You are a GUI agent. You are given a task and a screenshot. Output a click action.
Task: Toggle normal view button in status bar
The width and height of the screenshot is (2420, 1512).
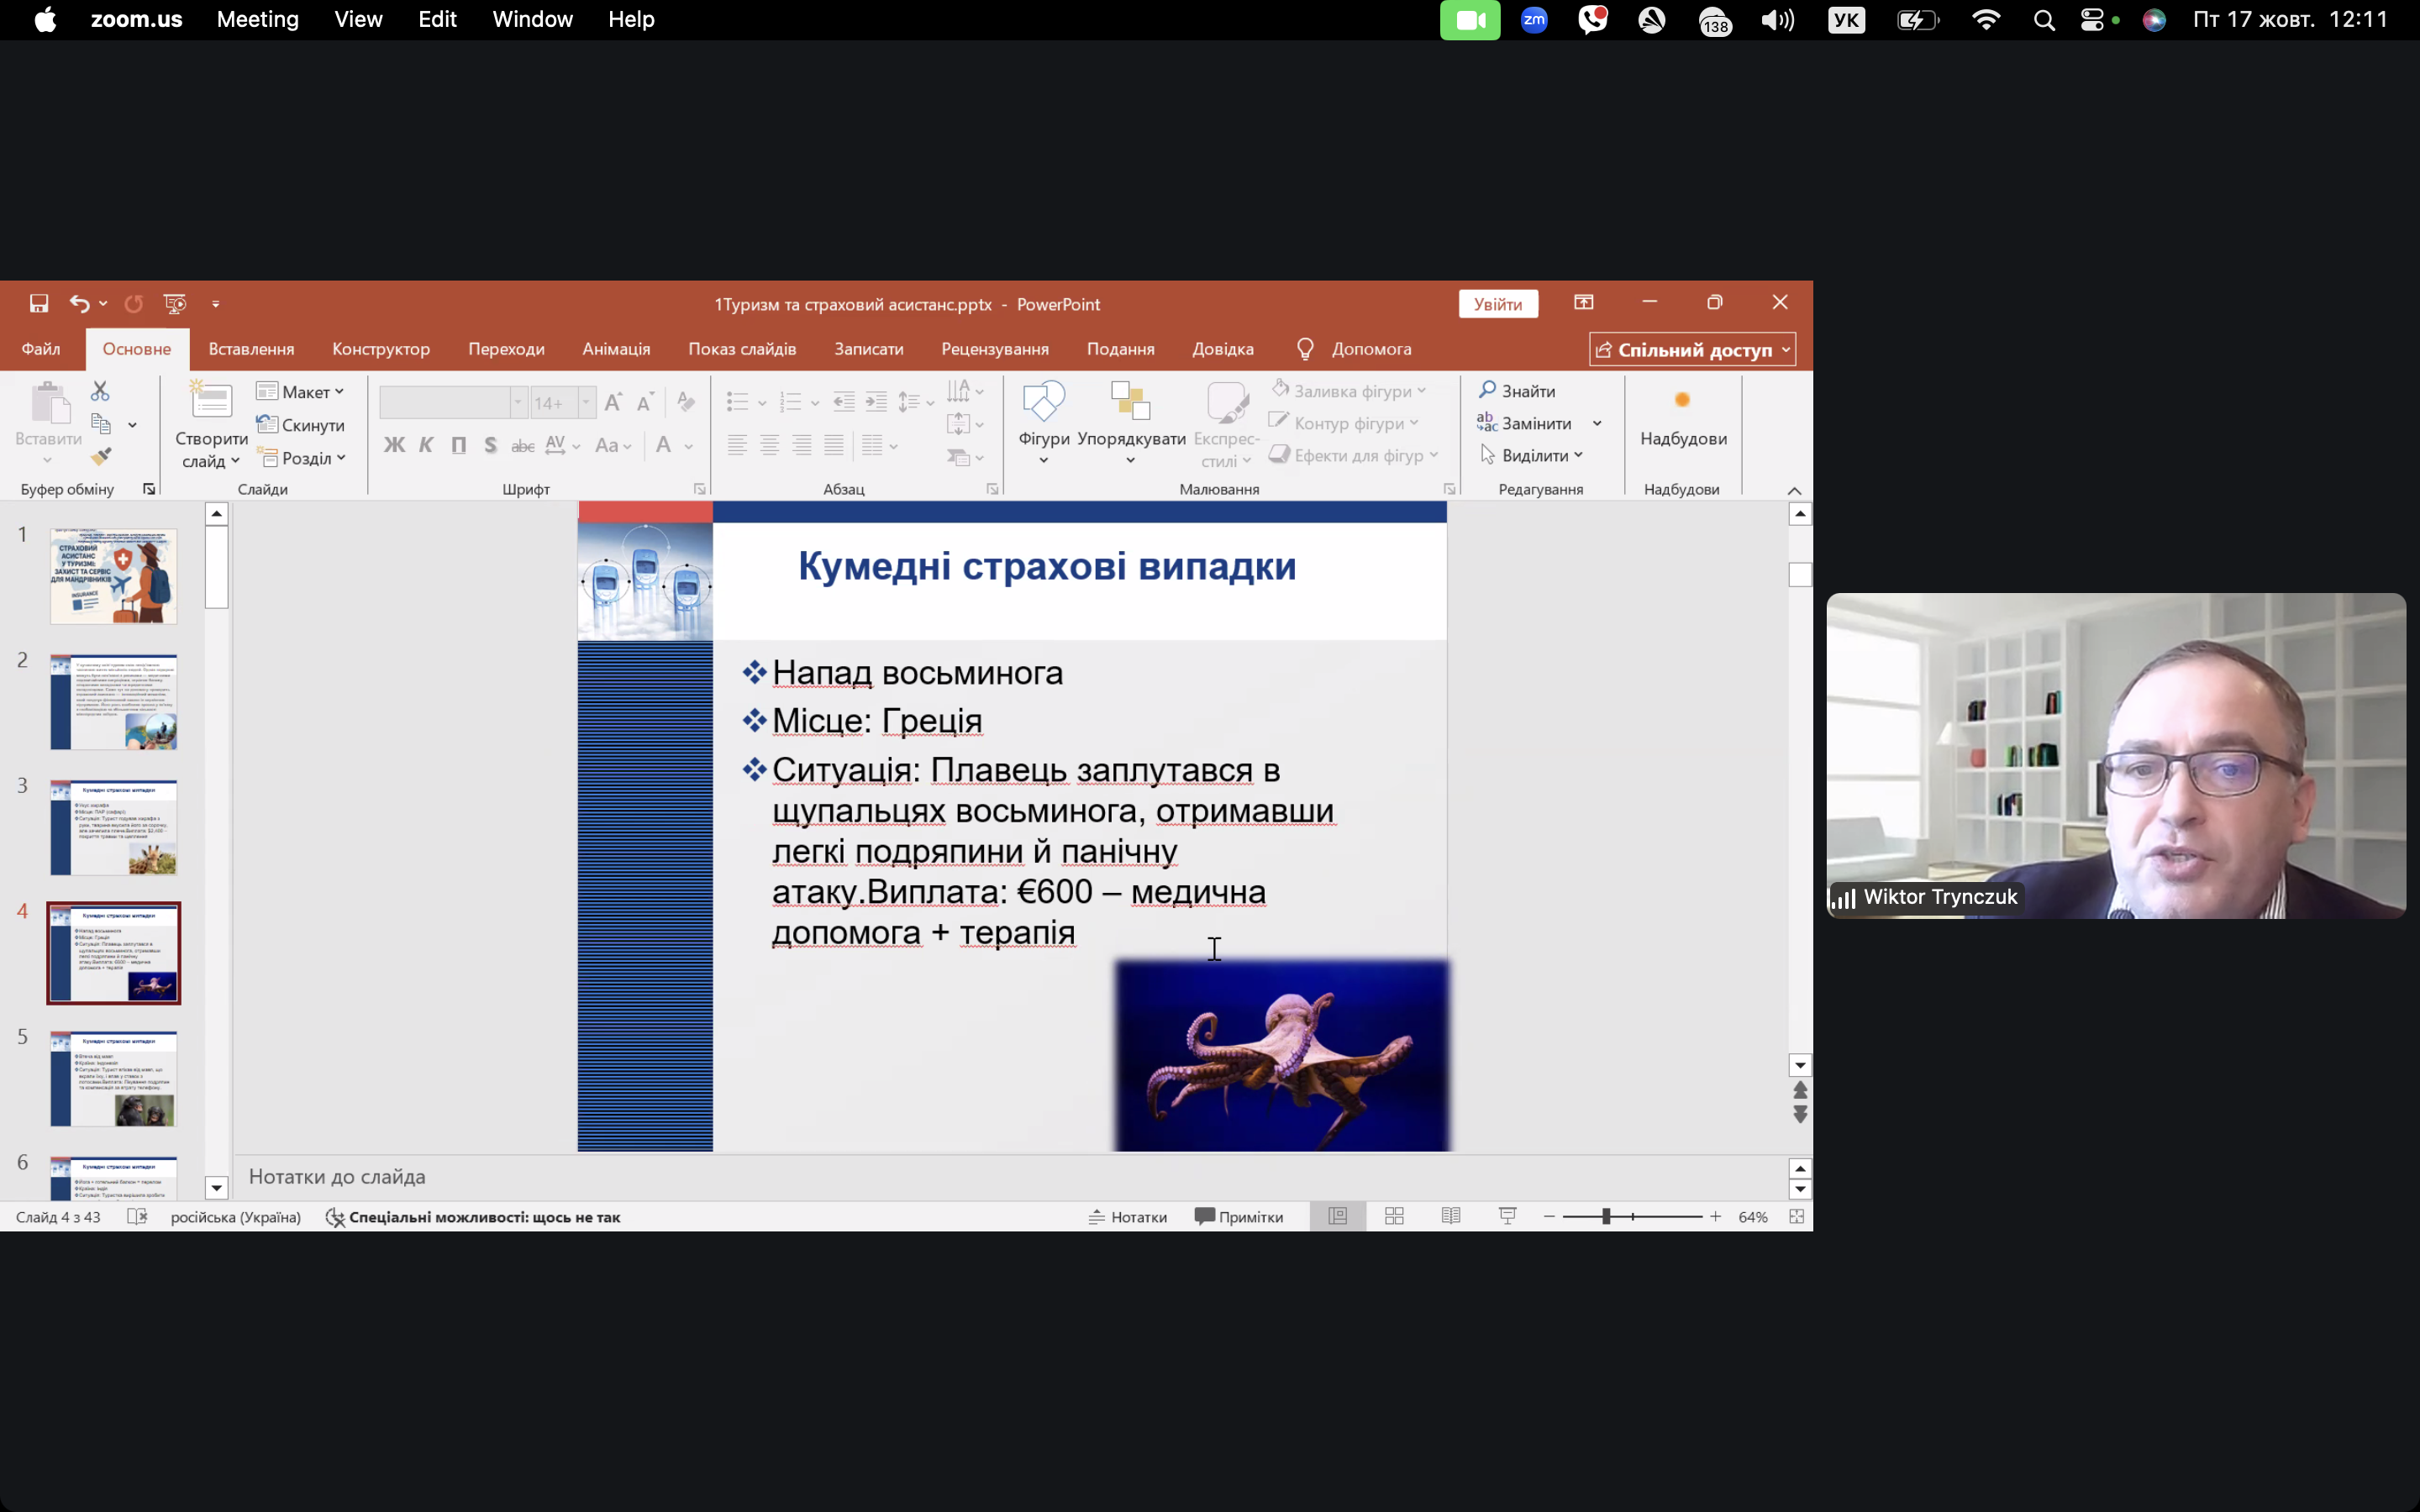1337,1216
